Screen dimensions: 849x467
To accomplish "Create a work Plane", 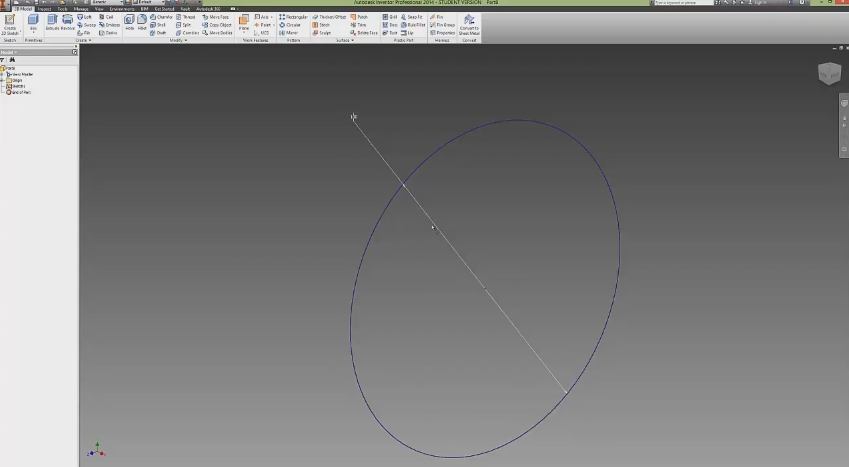I will (x=244, y=23).
